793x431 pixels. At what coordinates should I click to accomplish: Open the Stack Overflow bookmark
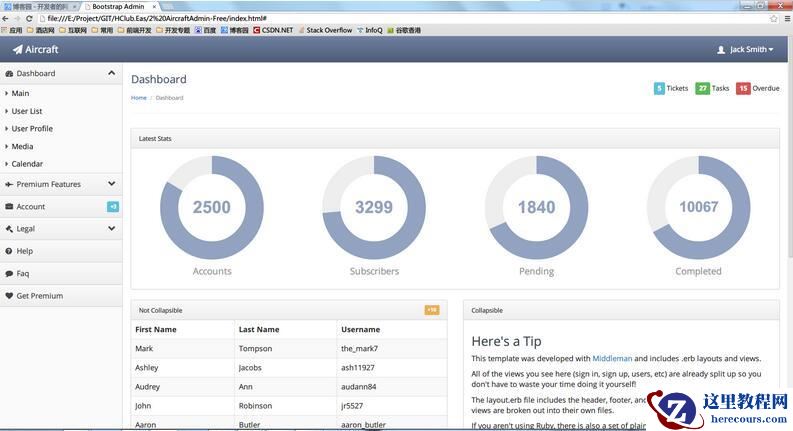click(x=325, y=30)
